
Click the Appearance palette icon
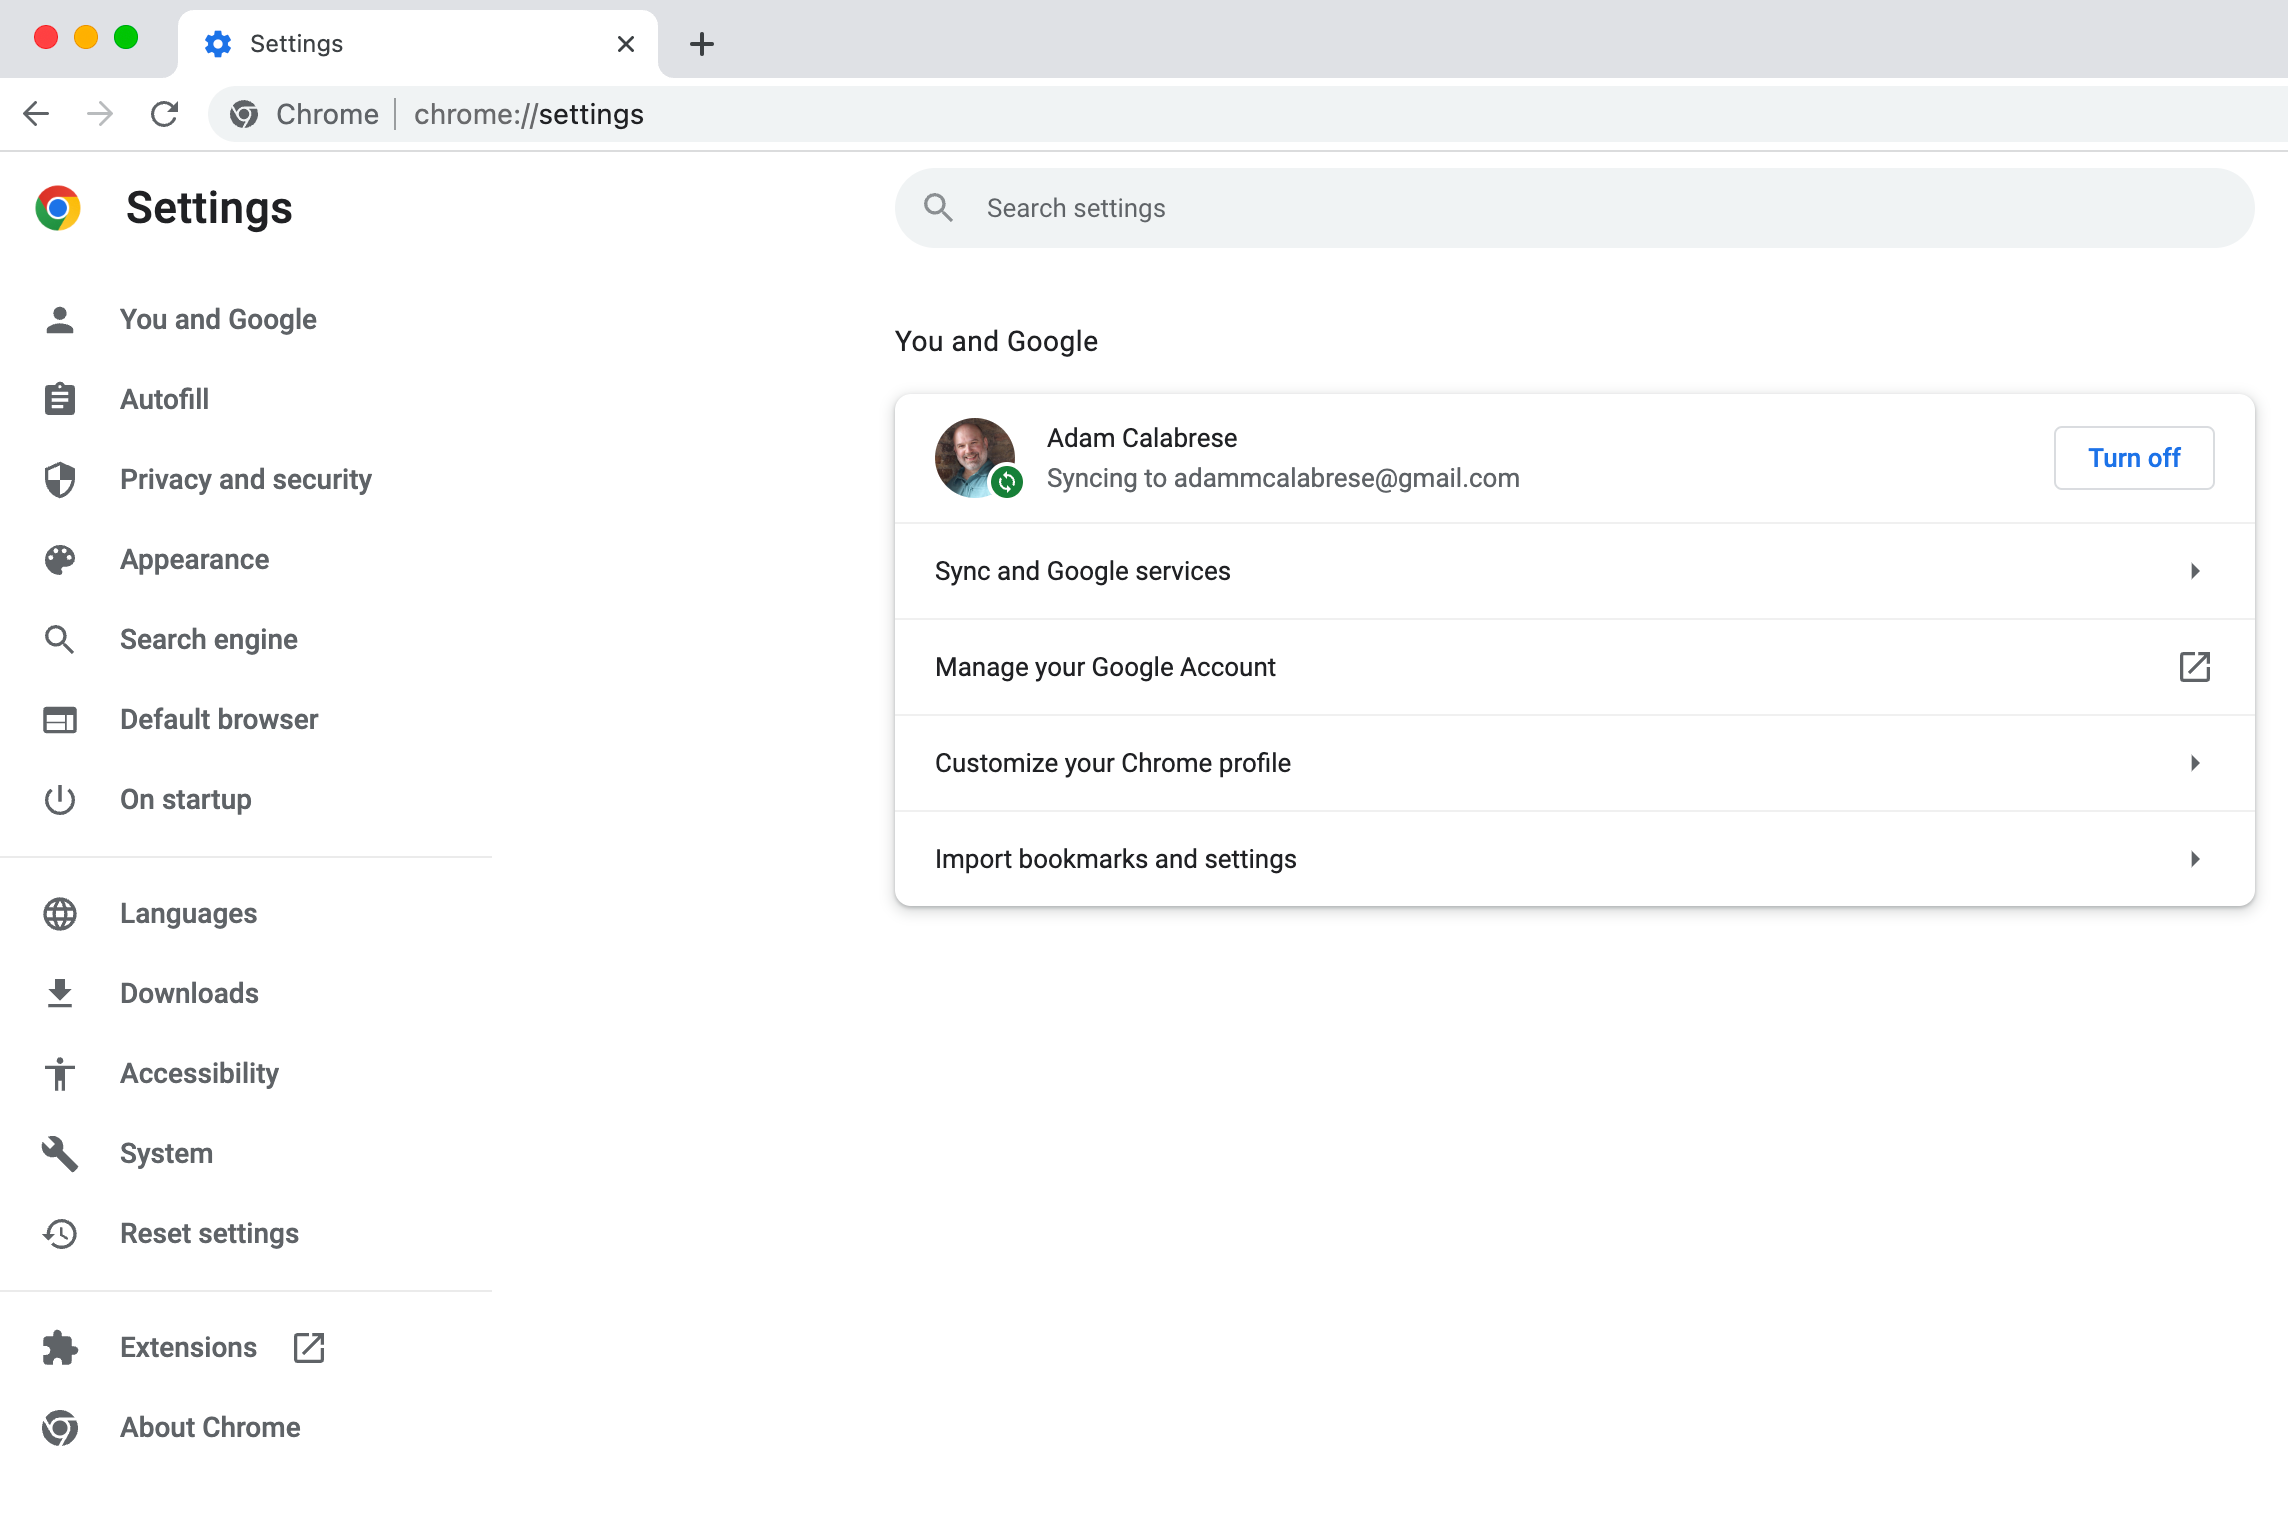click(60, 560)
